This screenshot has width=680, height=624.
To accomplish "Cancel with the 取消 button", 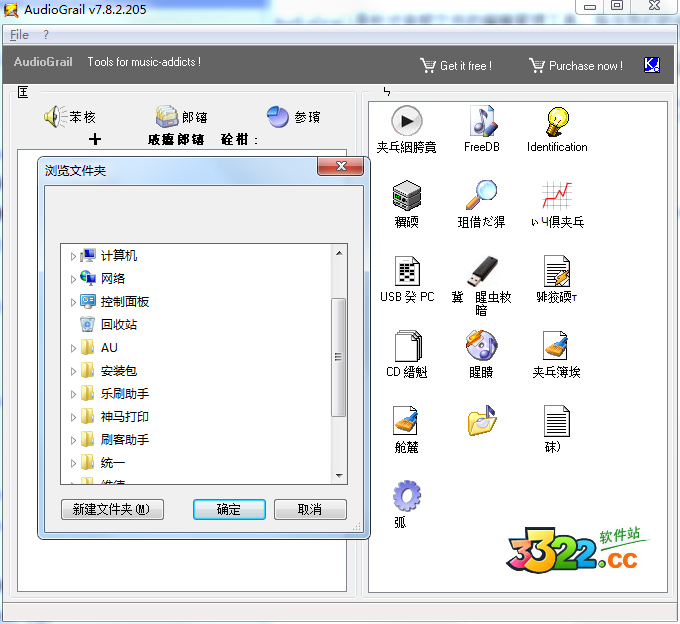I will (310, 509).
